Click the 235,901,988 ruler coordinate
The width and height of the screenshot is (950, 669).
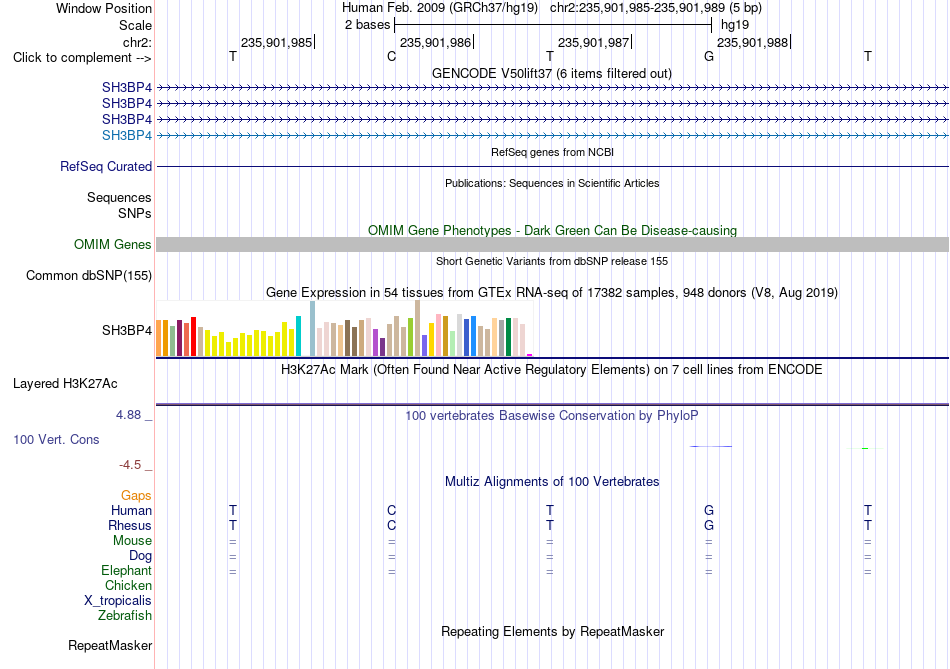pos(752,42)
